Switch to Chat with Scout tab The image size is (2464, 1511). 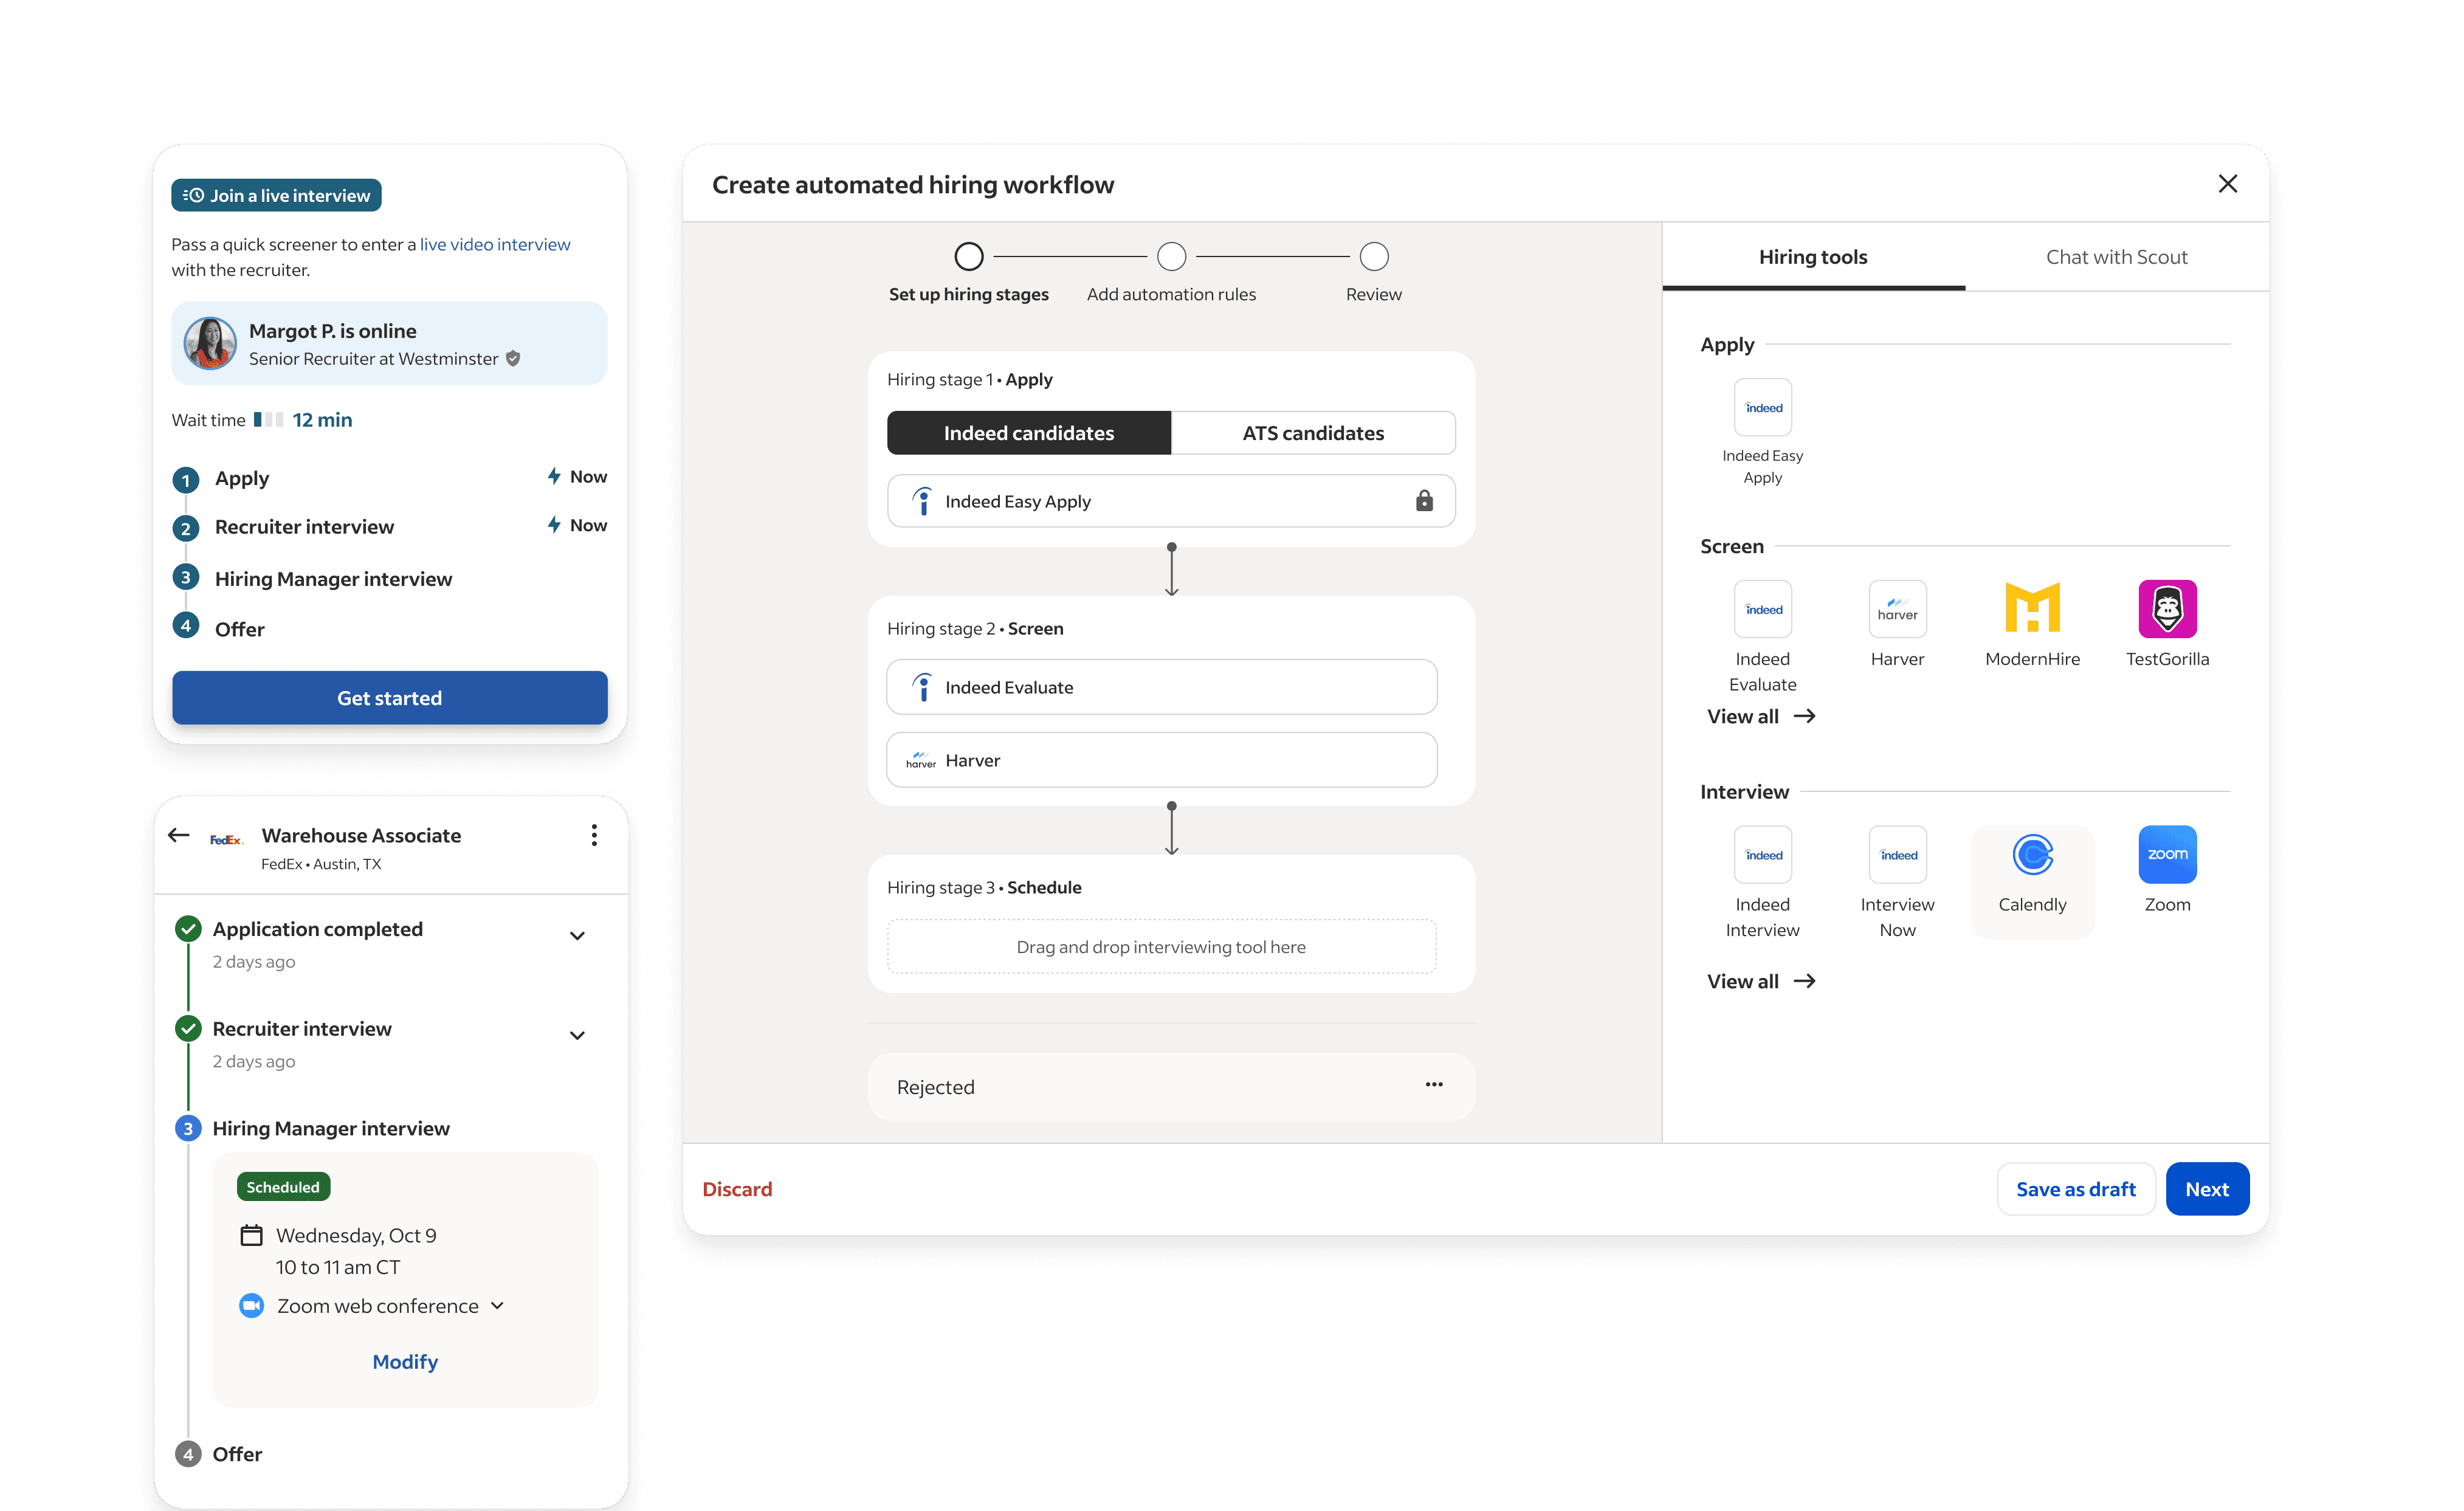2116,257
